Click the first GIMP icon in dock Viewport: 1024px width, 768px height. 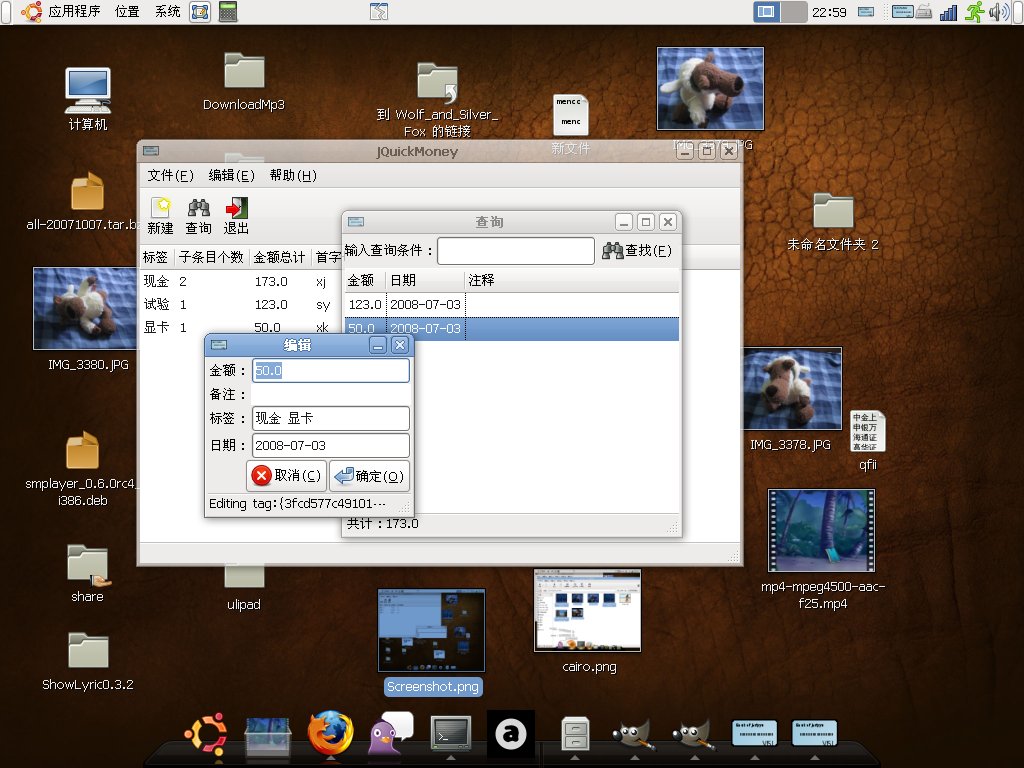coord(633,735)
